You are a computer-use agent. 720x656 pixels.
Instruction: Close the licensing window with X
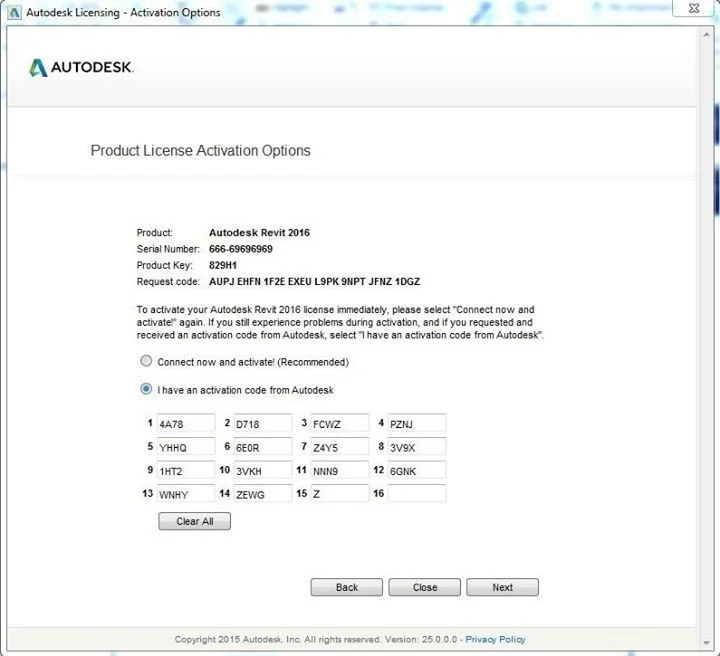(x=694, y=8)
